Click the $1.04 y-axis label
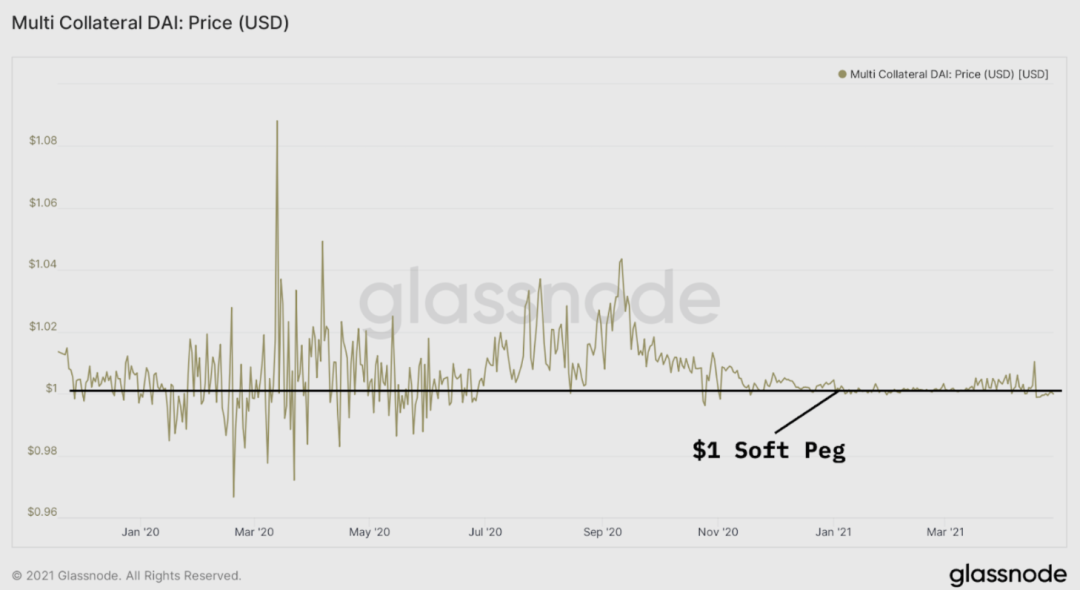The image size is (1080, 590). [43, 264]
